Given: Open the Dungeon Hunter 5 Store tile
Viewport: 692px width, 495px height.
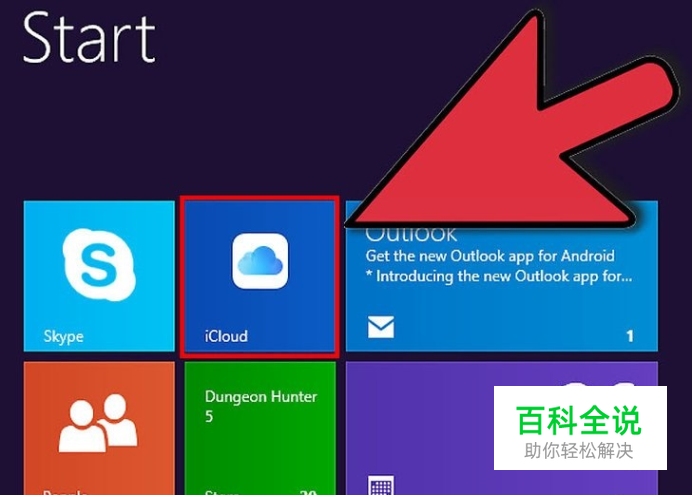Looking at the screenshot, I should (260, 428).
